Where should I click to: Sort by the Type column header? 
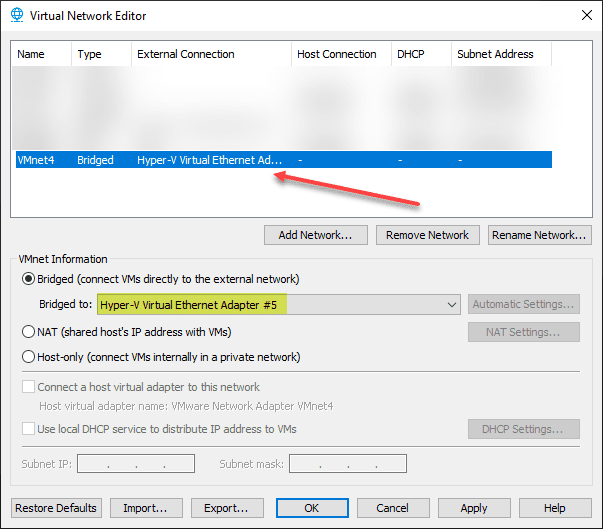click(x=102, y=54)
